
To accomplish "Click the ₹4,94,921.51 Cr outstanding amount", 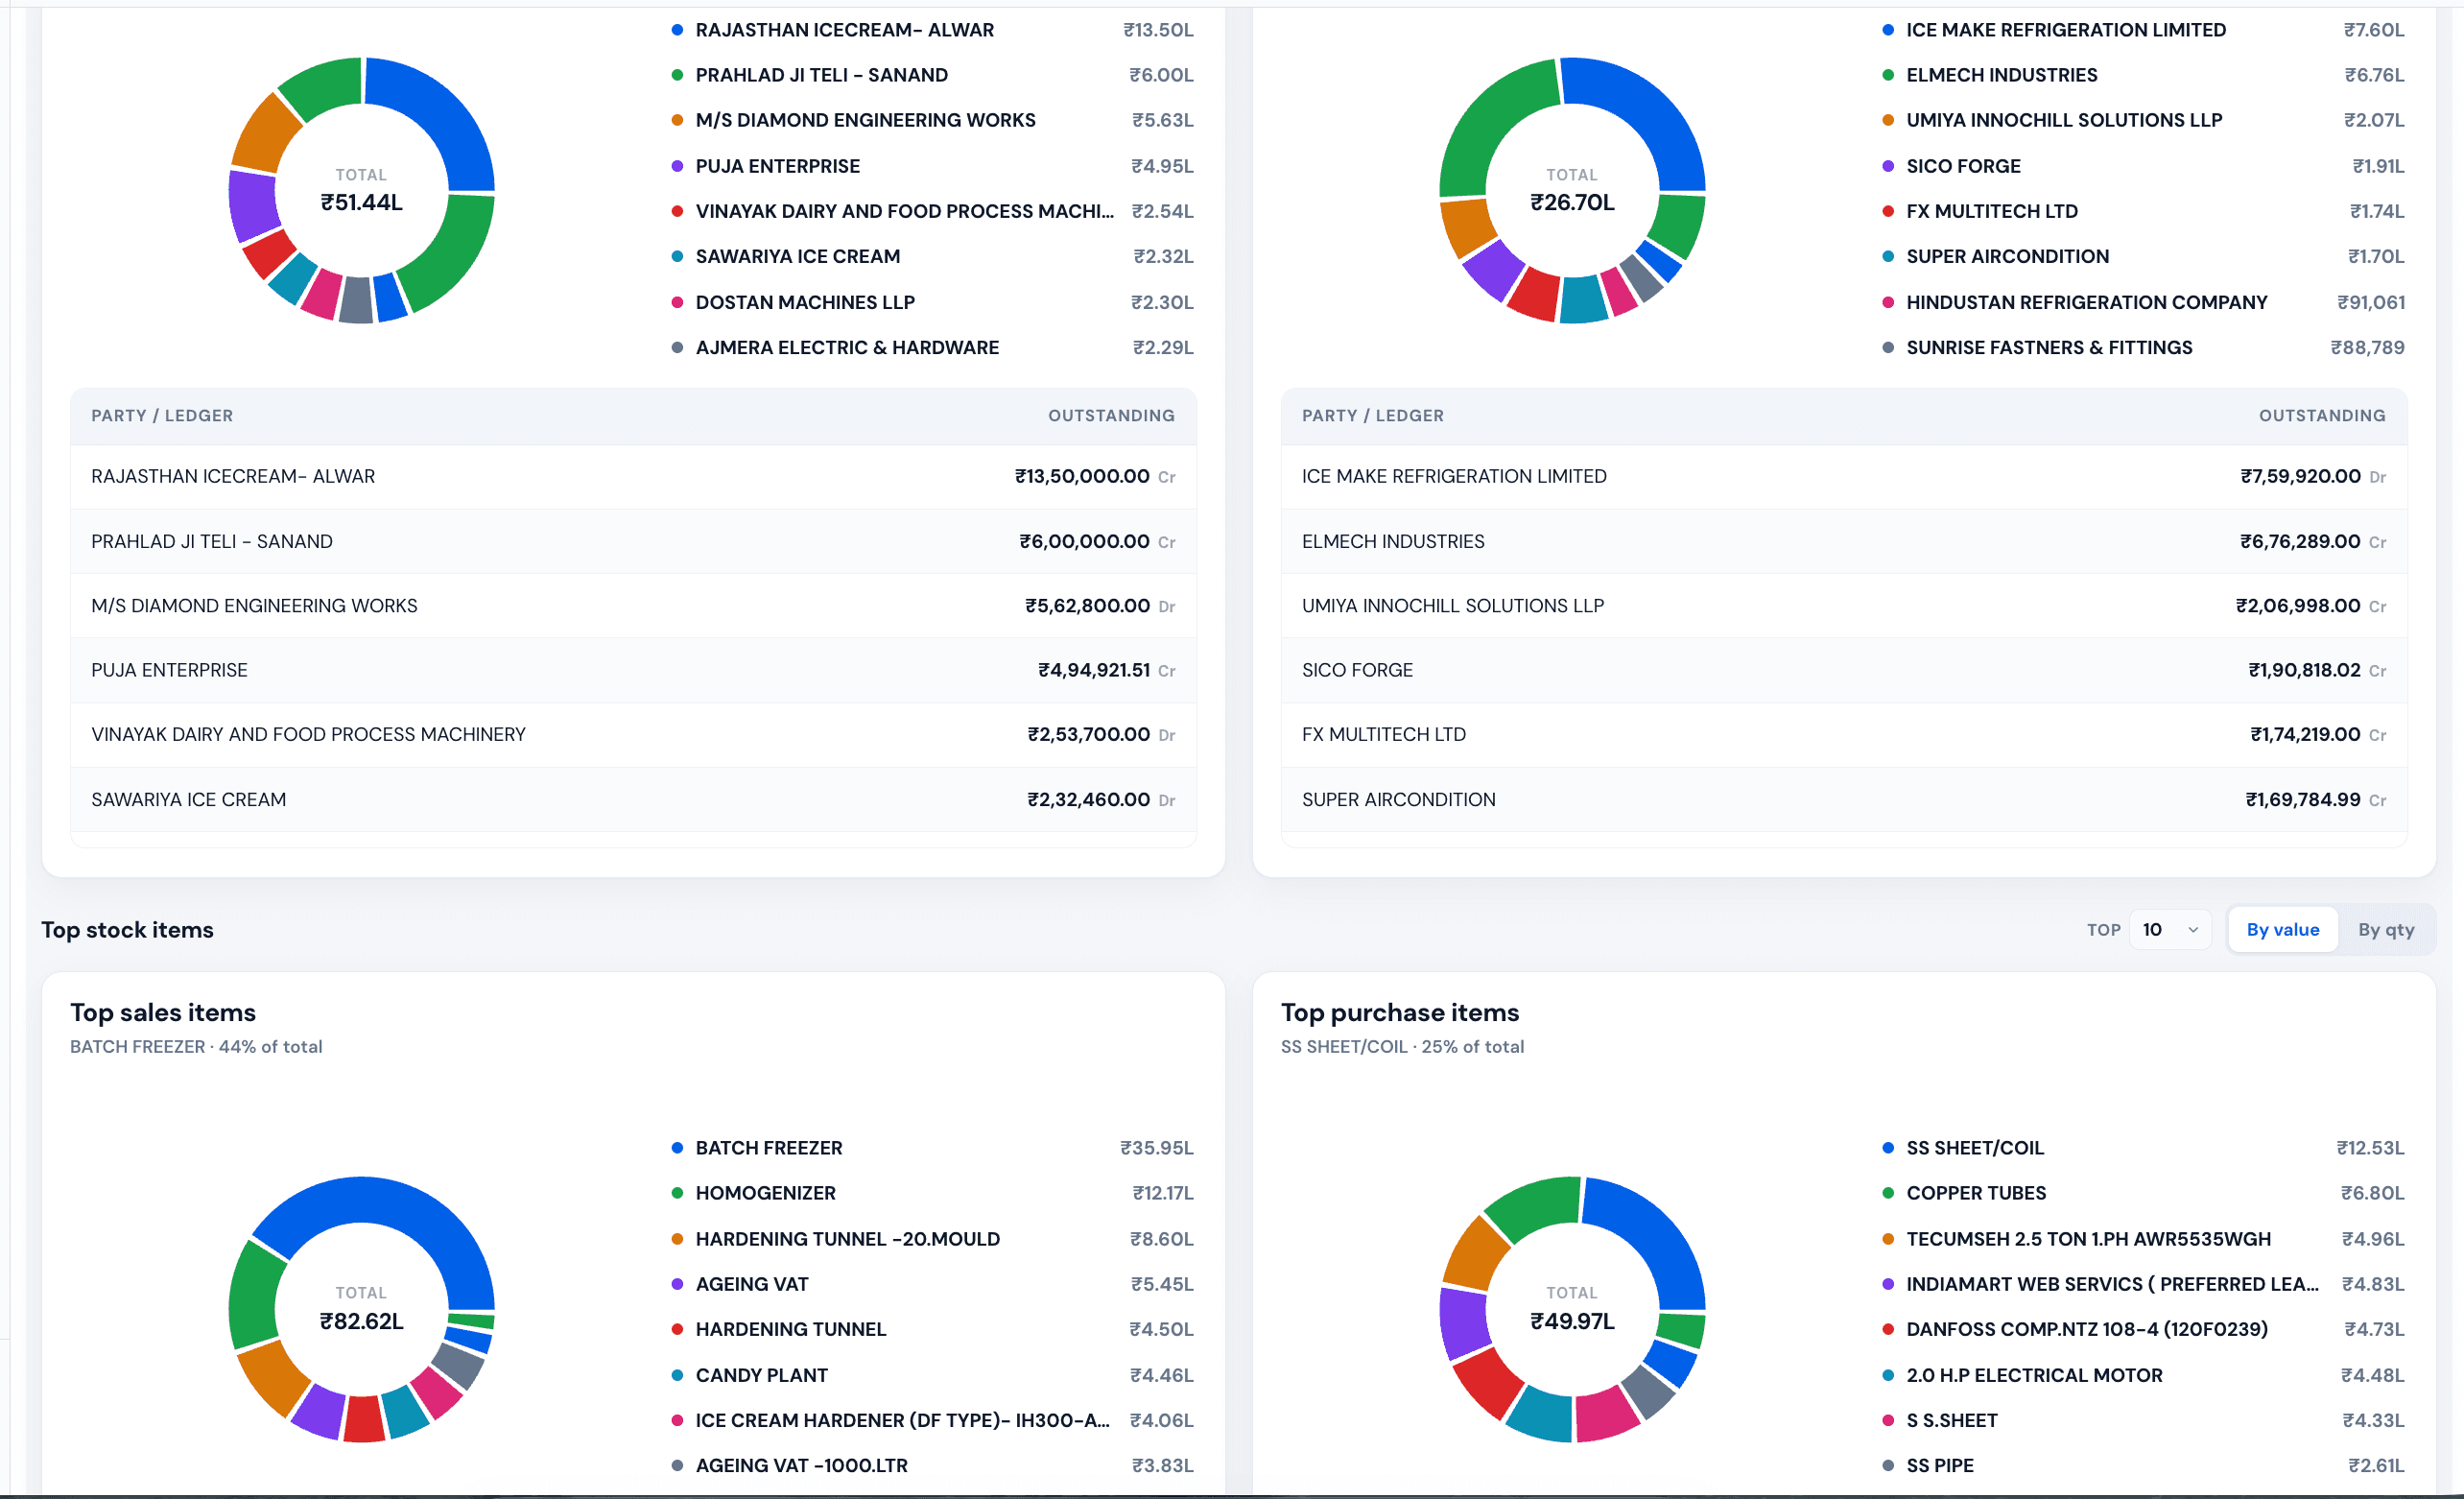I will tap(1106, 670).
